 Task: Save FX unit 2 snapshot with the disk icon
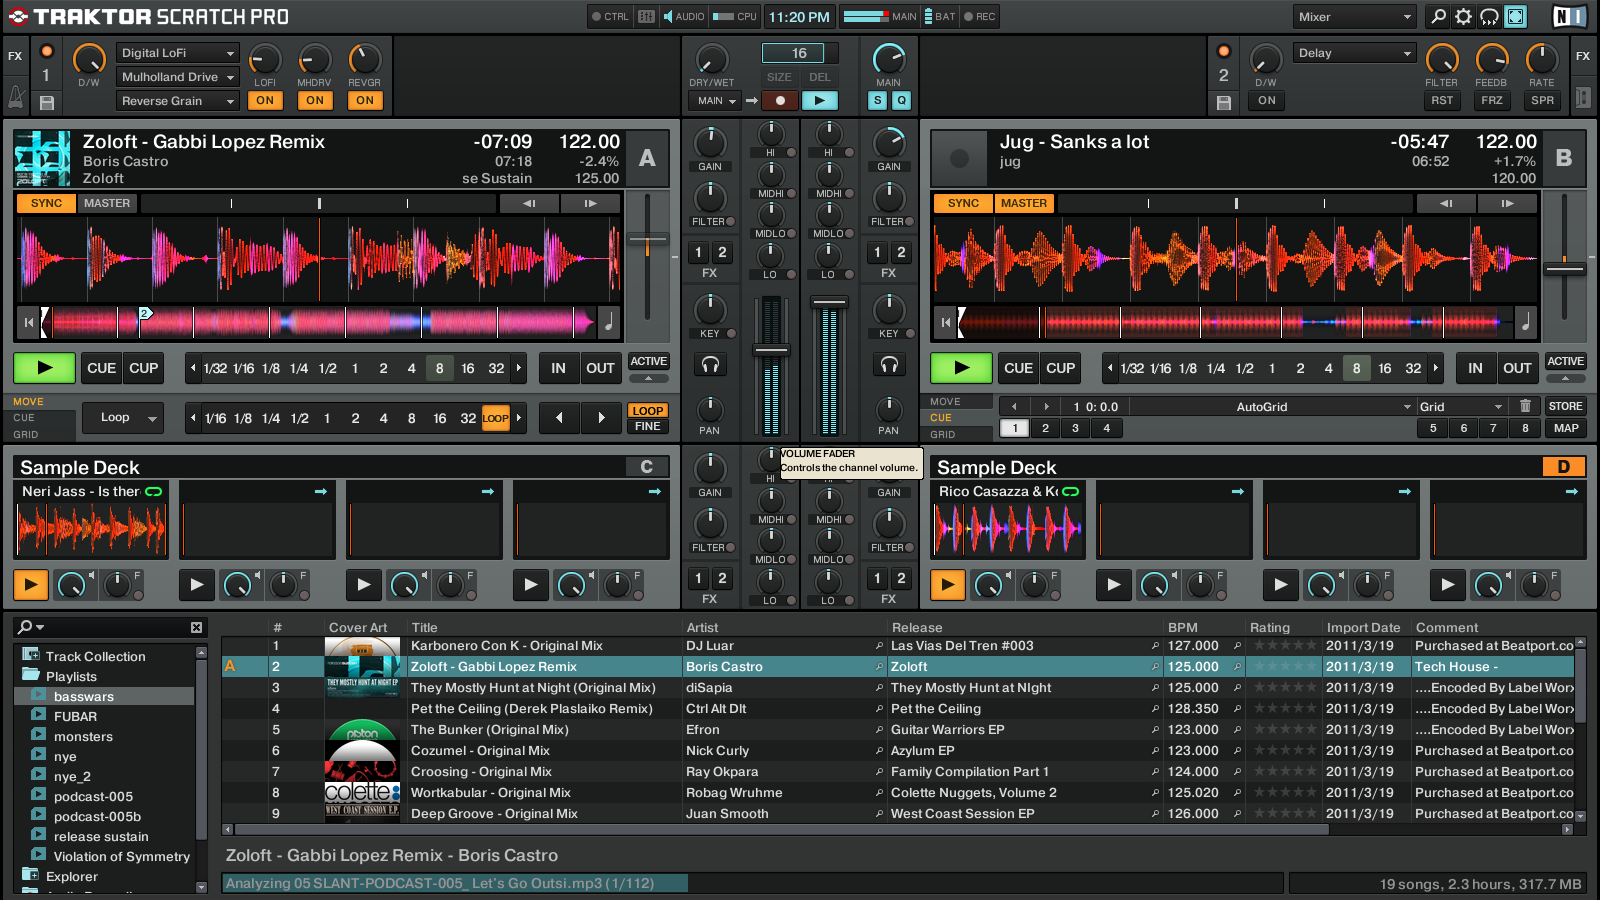(x=1224, y=102)
